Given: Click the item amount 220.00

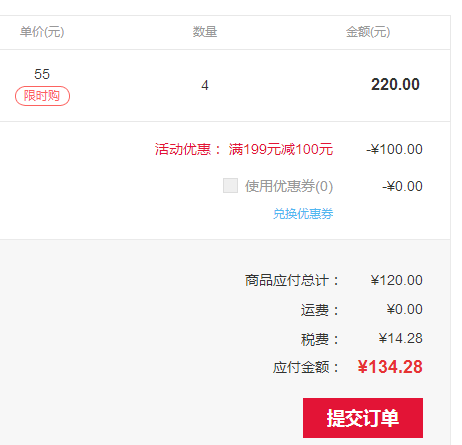Looking at the screenshot, I should [395, 84].
